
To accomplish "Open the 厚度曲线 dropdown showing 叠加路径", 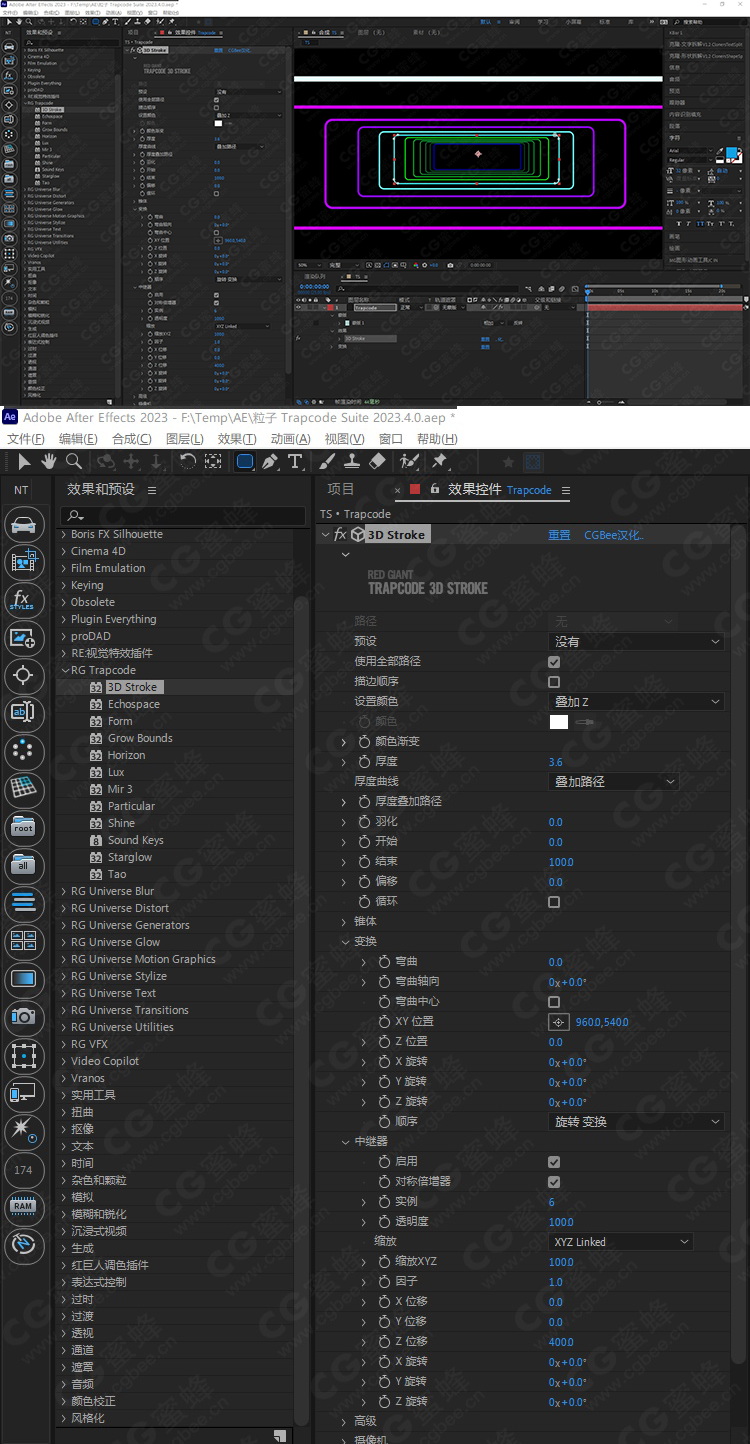I will pos(614,782).
